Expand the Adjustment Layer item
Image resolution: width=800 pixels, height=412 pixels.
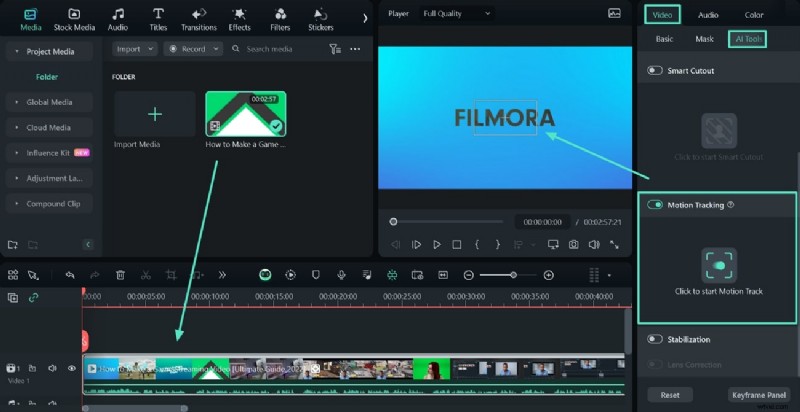pos(49,178)
